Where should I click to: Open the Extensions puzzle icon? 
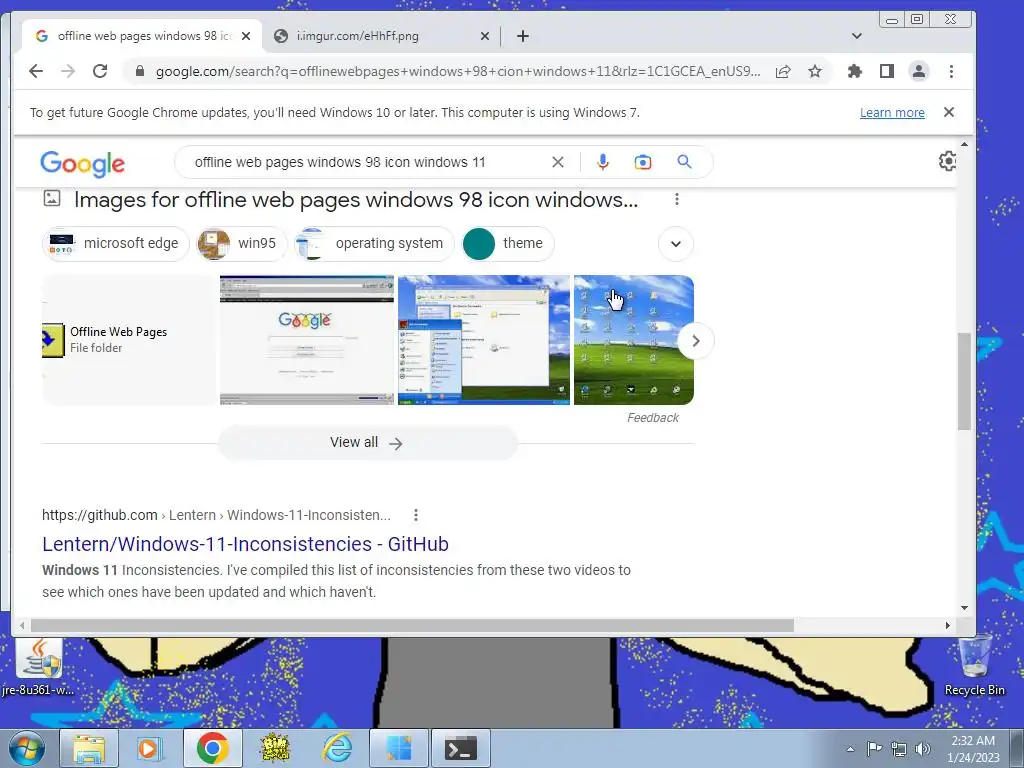[x=854, y=71]
